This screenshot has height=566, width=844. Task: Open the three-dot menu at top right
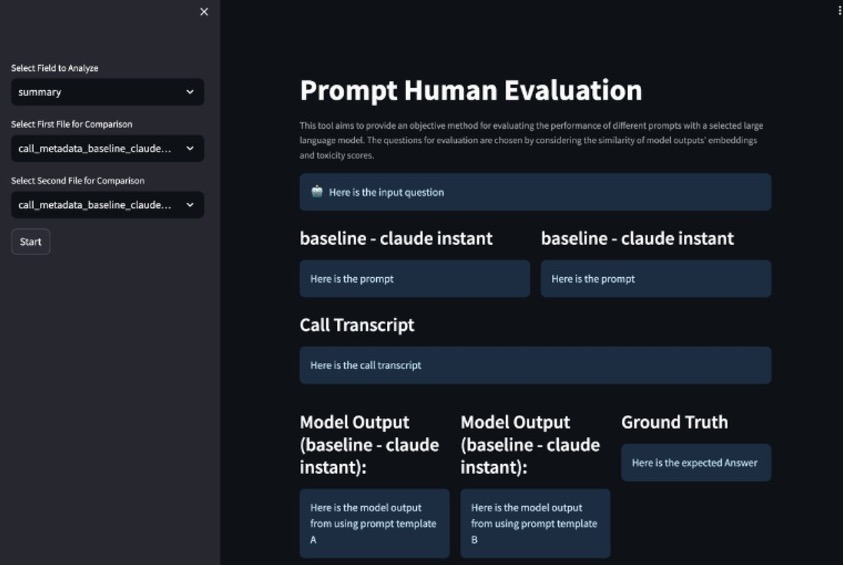click(840, 9)
